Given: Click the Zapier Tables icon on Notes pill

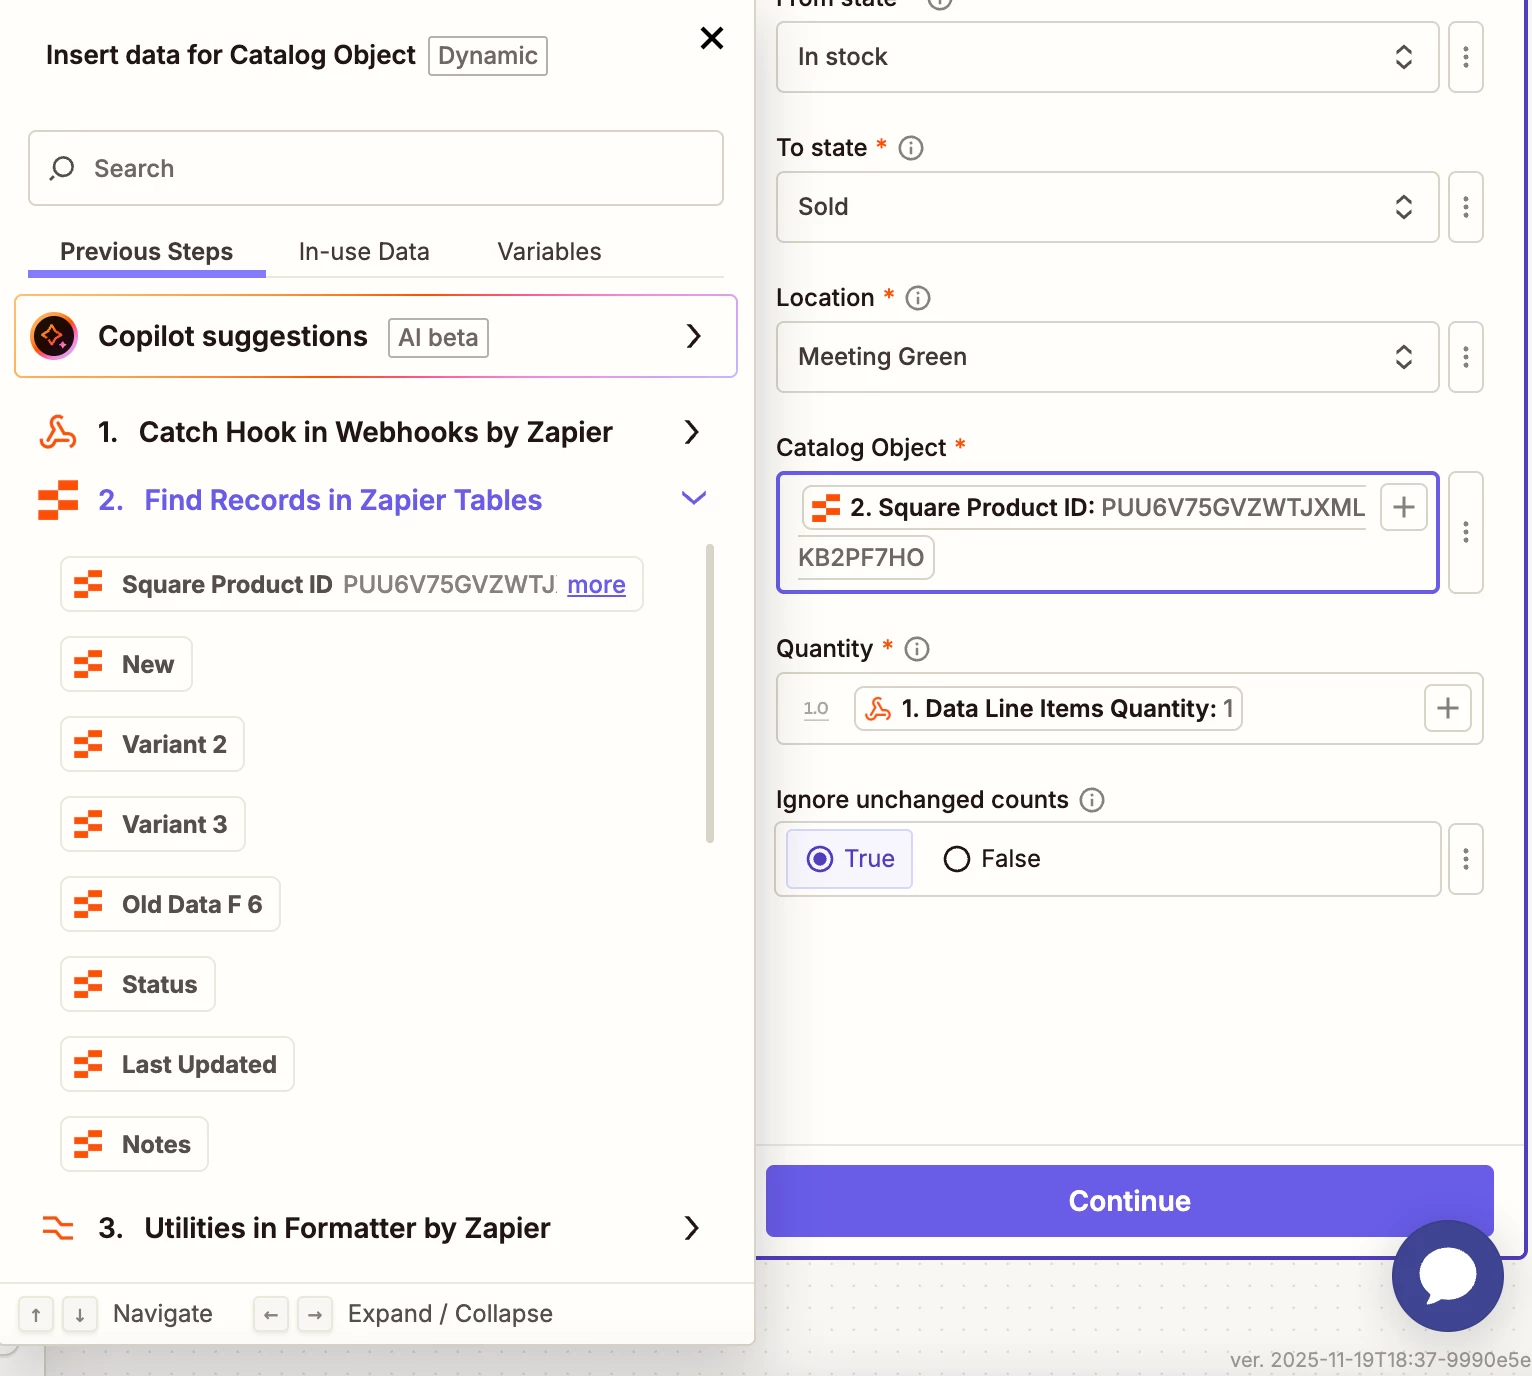Looking at the screenshot, I should 88,1144.
